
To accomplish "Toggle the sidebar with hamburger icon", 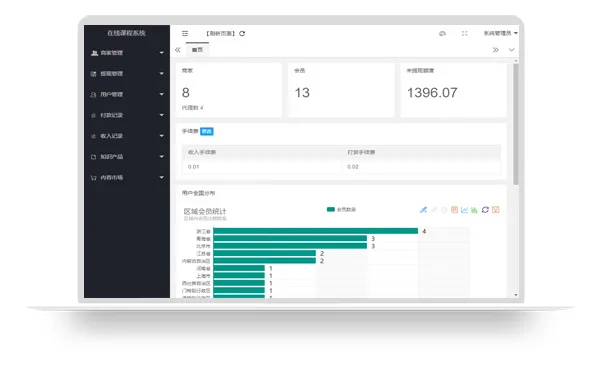I will pyautogui.click(x=185, y=34).
